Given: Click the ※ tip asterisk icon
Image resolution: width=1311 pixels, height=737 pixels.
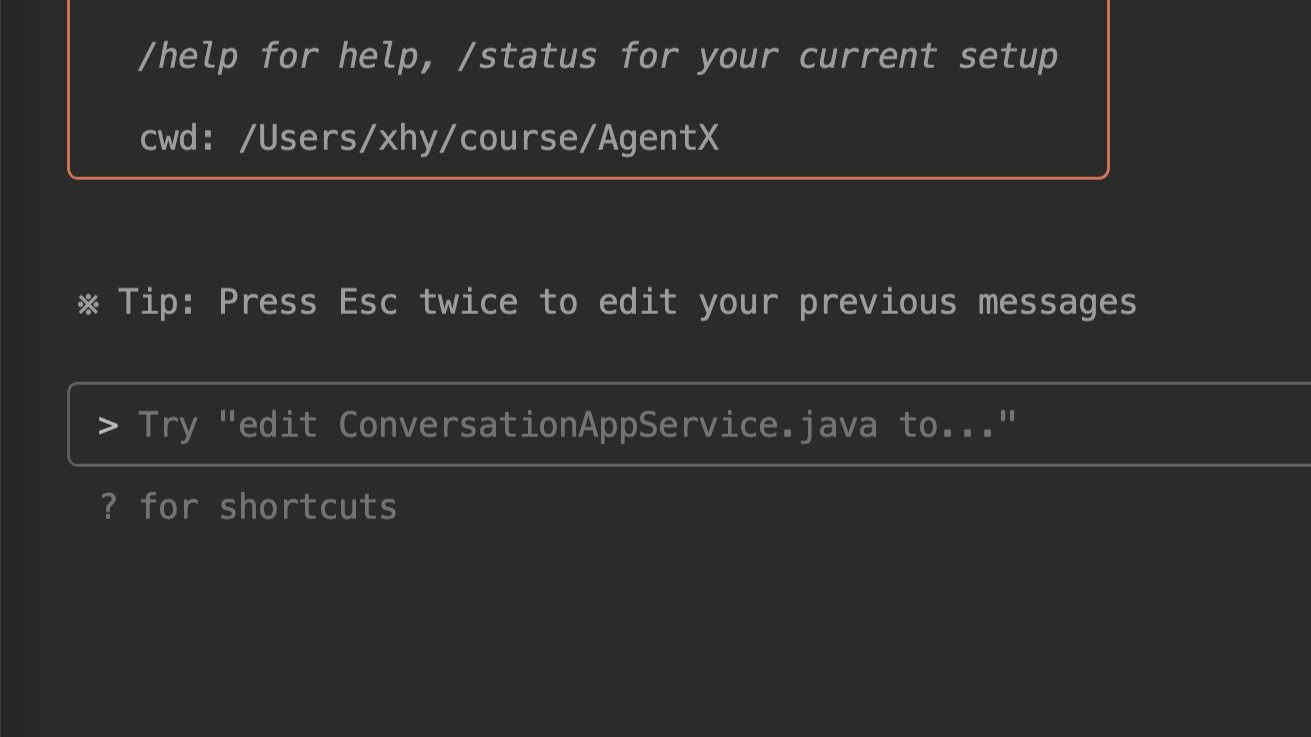Looking at the screenshot, I should (88, 304).
